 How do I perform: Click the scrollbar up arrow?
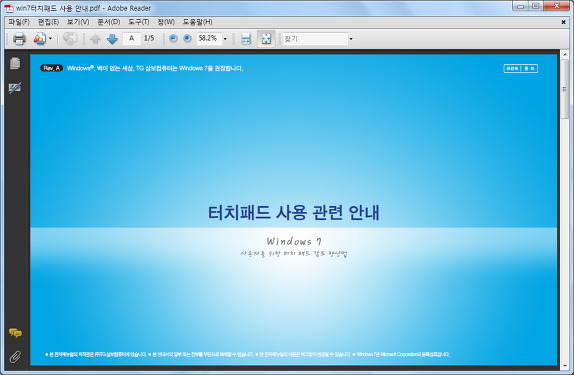[564, 55]
